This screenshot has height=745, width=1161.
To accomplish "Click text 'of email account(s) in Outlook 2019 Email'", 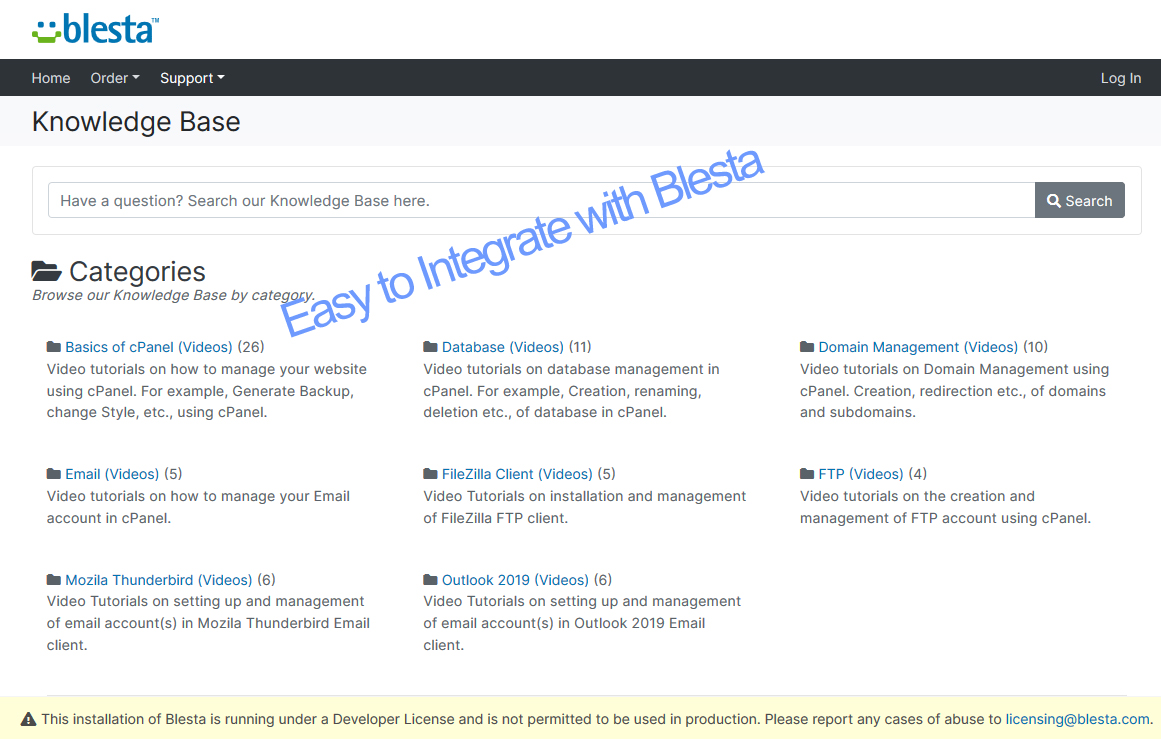I will click(563, 624).
